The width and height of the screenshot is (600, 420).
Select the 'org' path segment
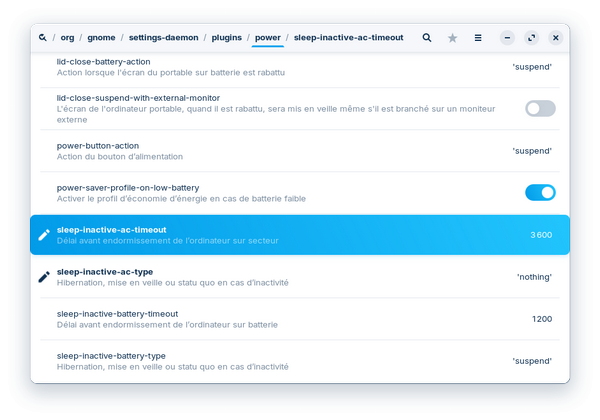tap(68, 38)
